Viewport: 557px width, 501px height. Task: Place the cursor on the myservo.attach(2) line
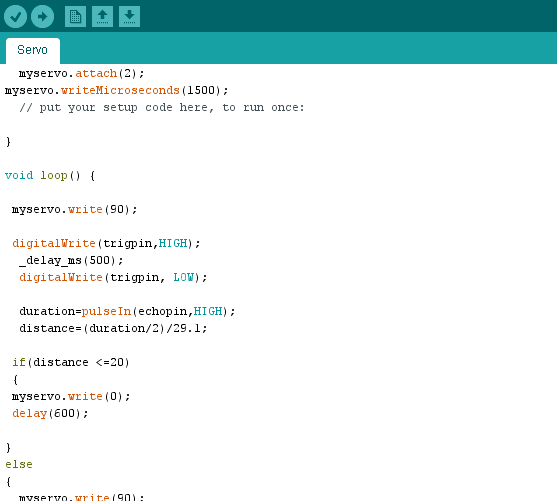pyautogui.click(x=81, y=74)
